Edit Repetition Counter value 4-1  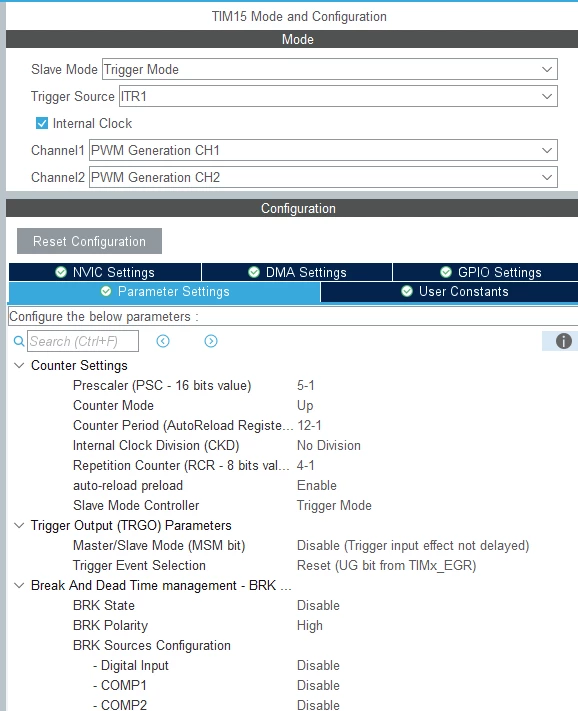[x=306, y=465]
